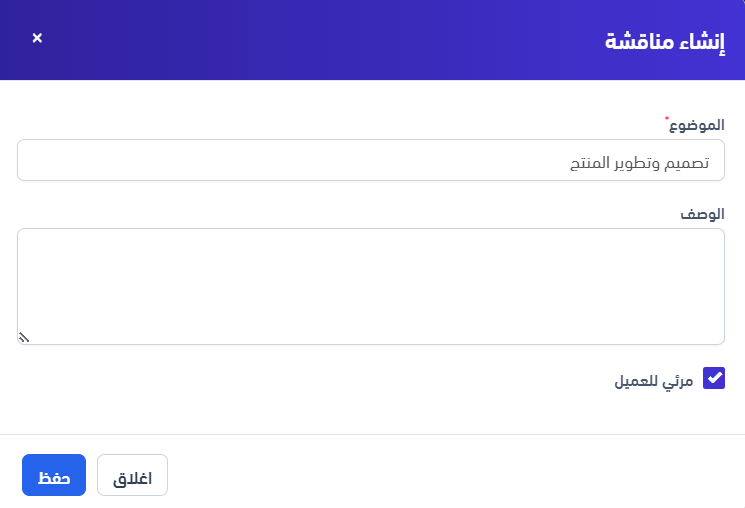Dismiss the discussion form using اغلاق
Viewport: 745px width, 508px height.
[x=132, y=476]
